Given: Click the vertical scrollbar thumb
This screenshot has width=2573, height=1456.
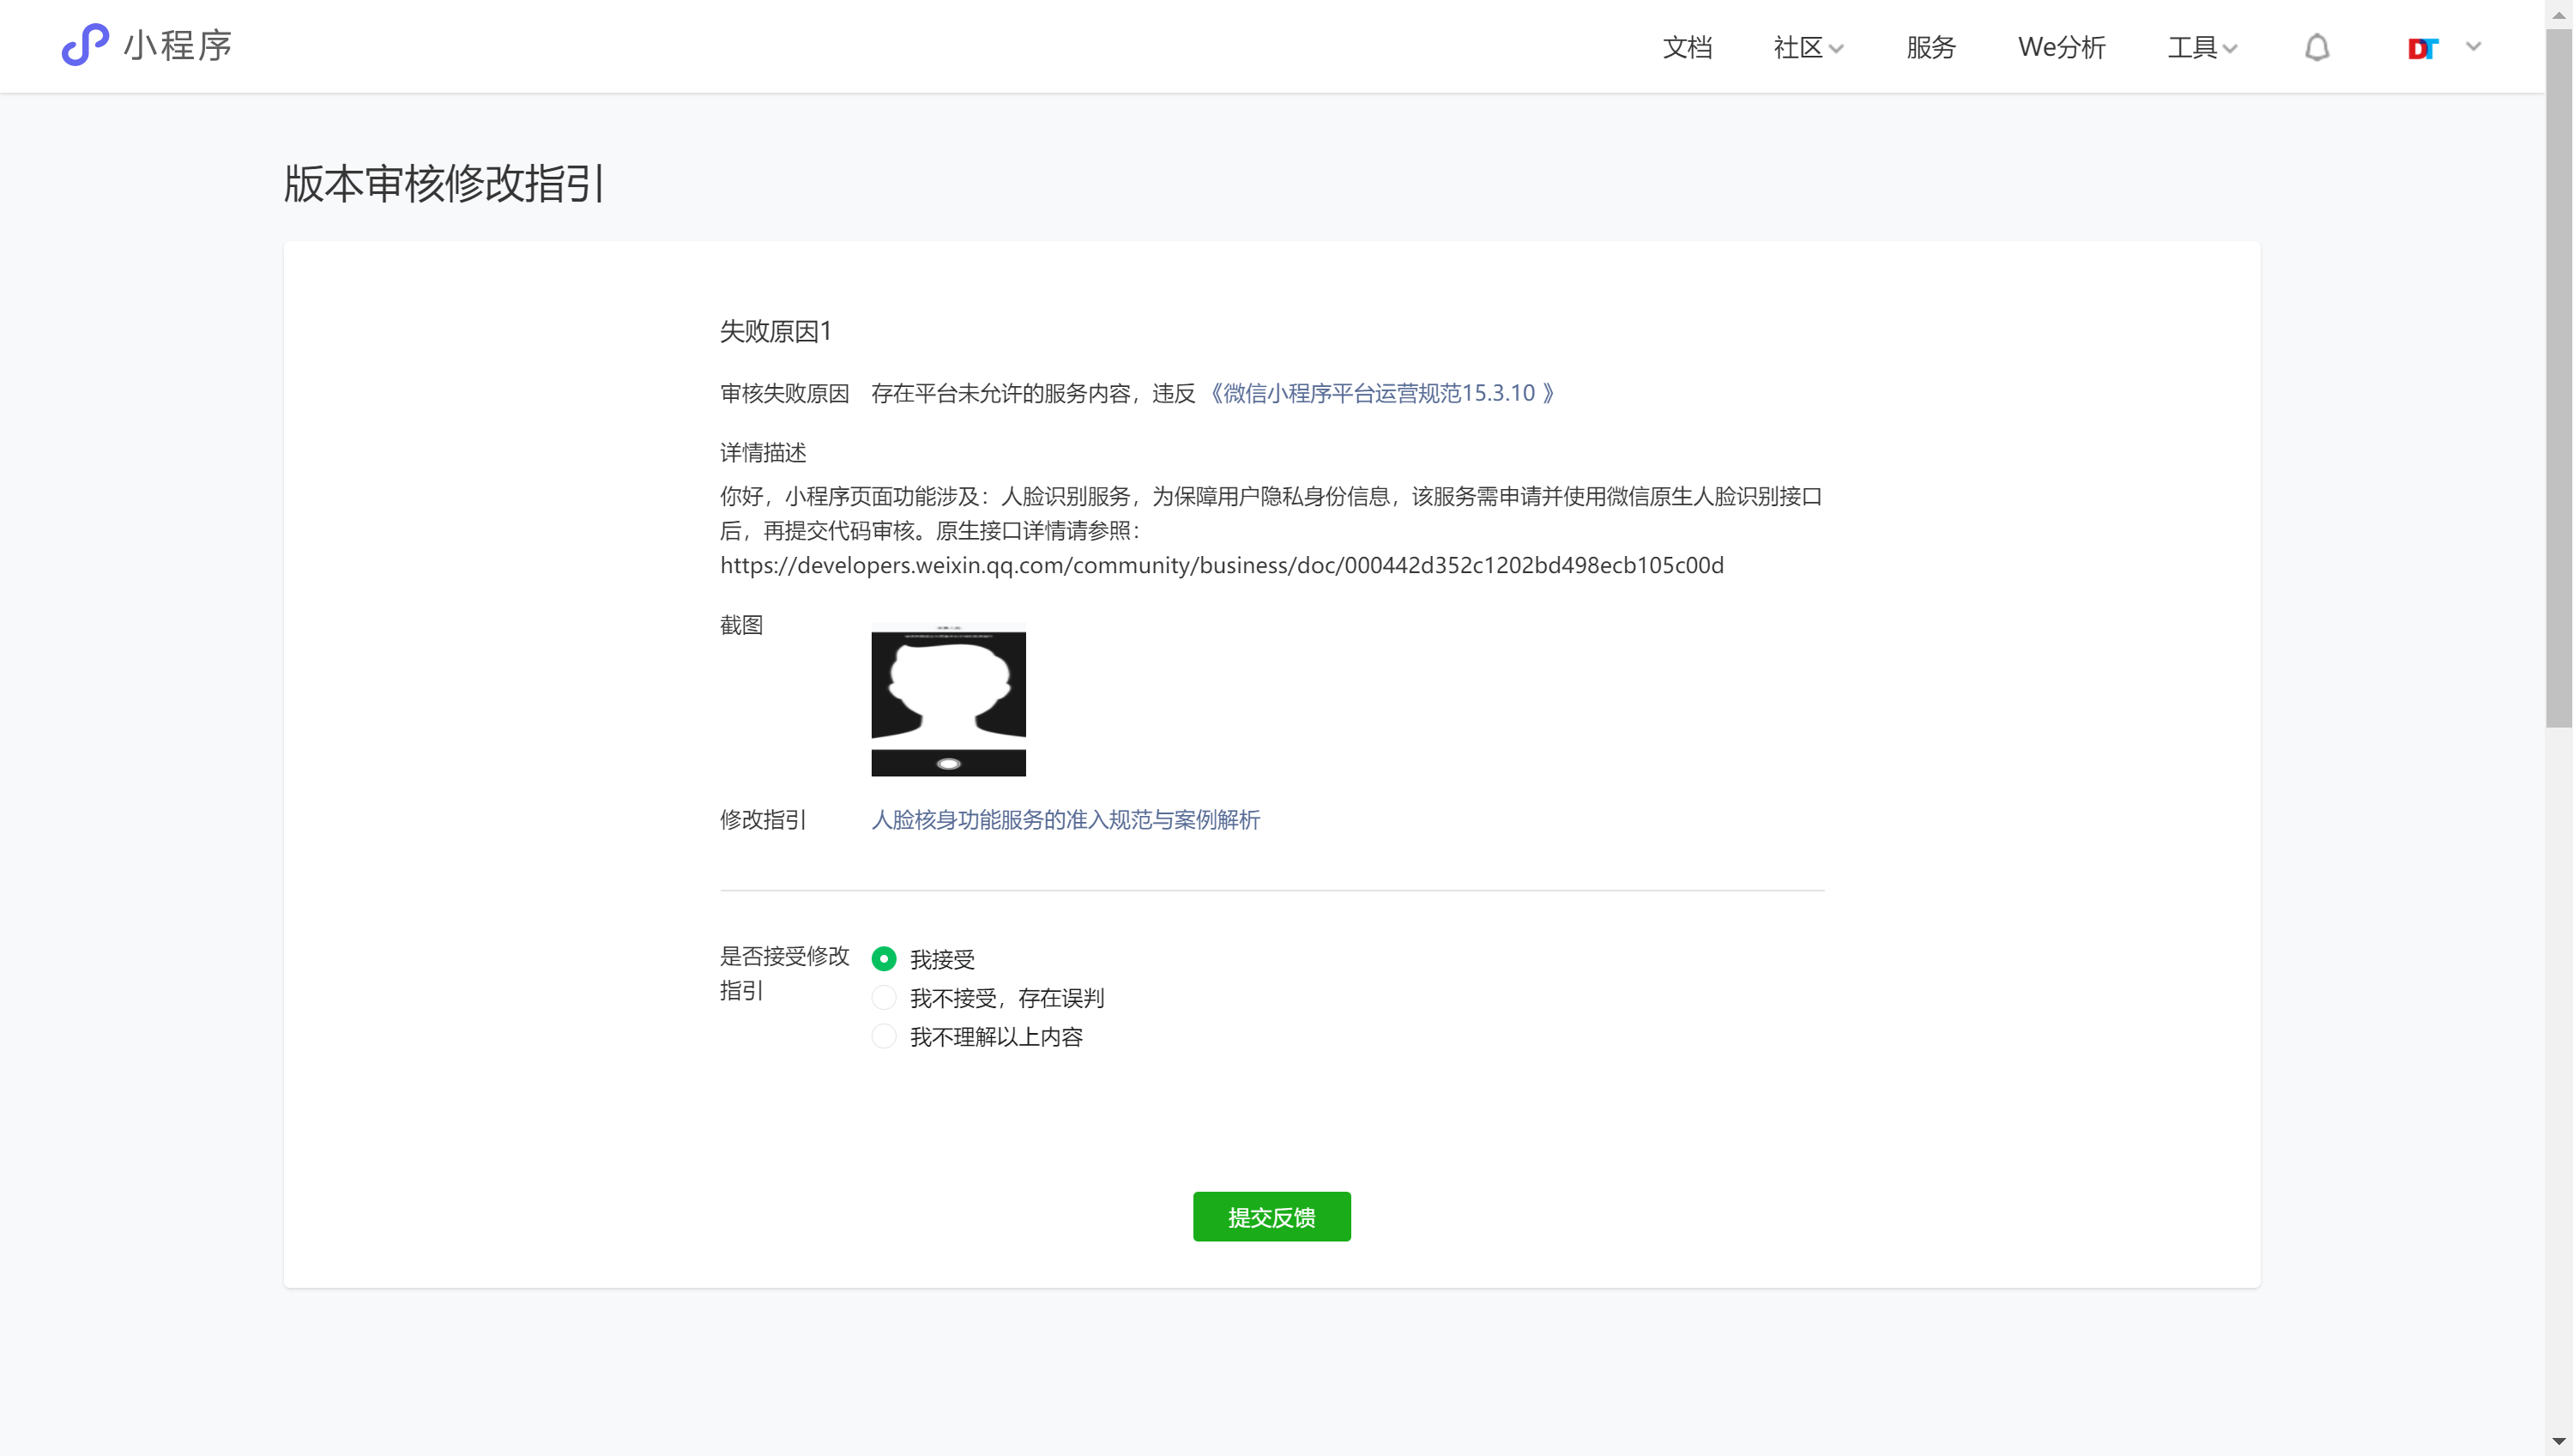Looking at the screenshot, I should coord(2558,380).
